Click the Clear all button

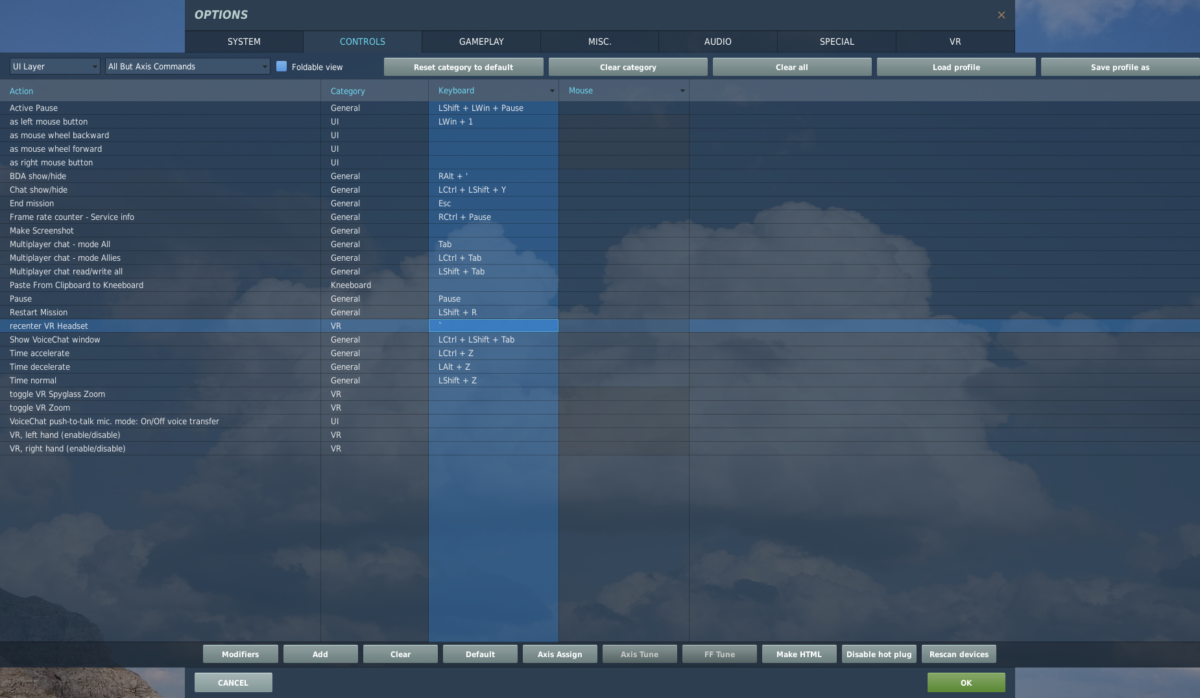pyautogui.click(x=791, y=66)
